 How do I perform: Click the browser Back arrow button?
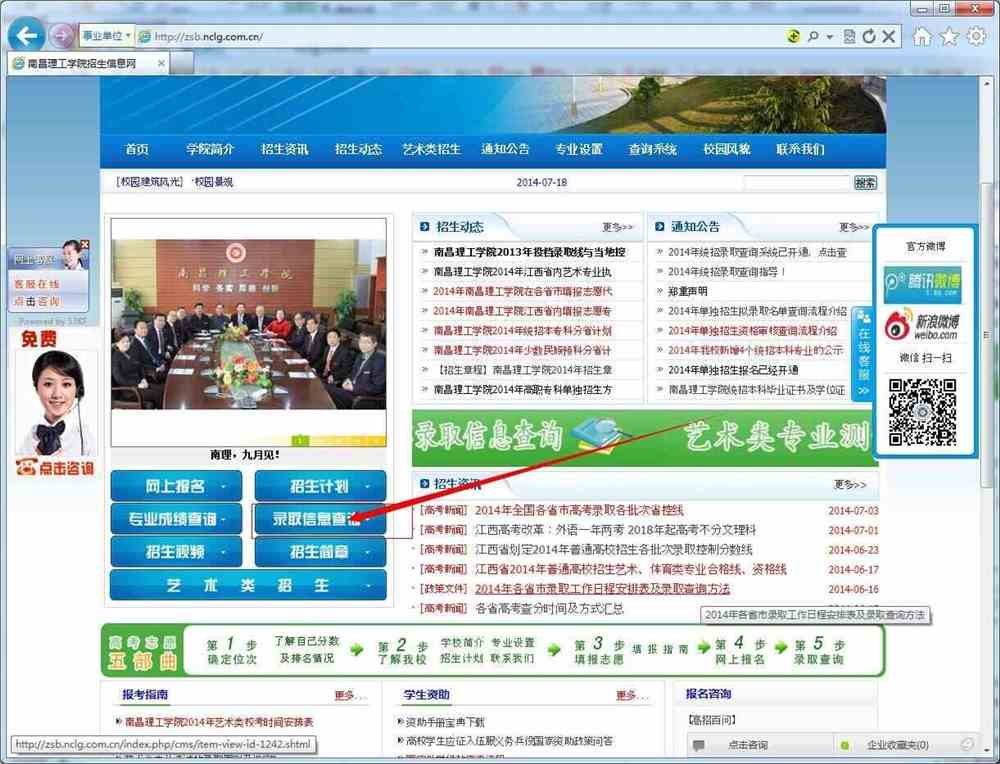pyautogui.click(x=26, y=36)
